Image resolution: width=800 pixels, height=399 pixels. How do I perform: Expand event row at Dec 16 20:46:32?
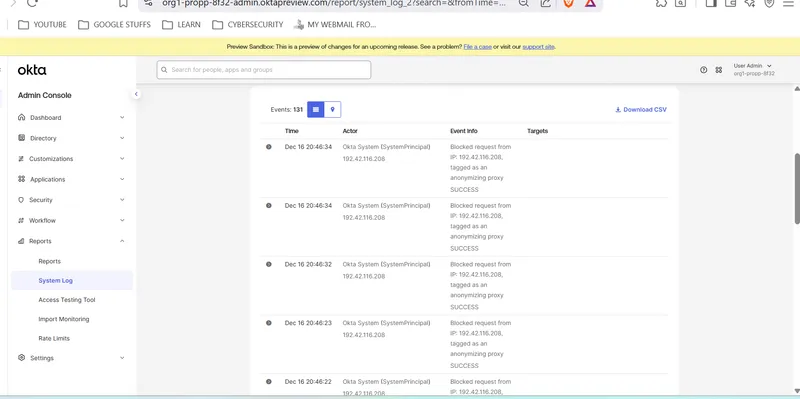(x=269, y=264)
